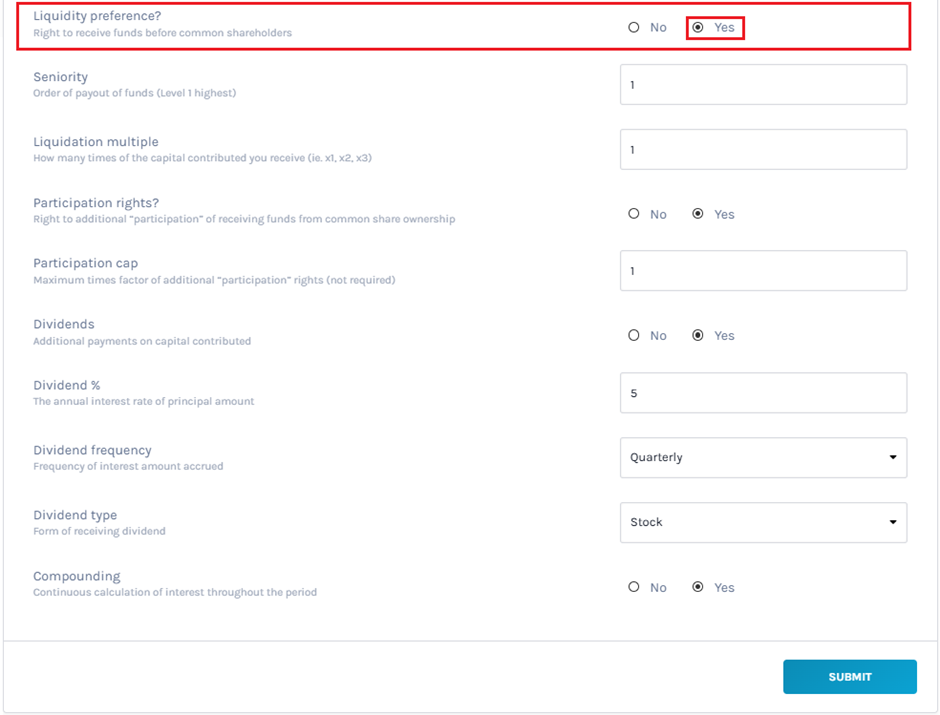Select No for Participation rights

tap(634, 214)
